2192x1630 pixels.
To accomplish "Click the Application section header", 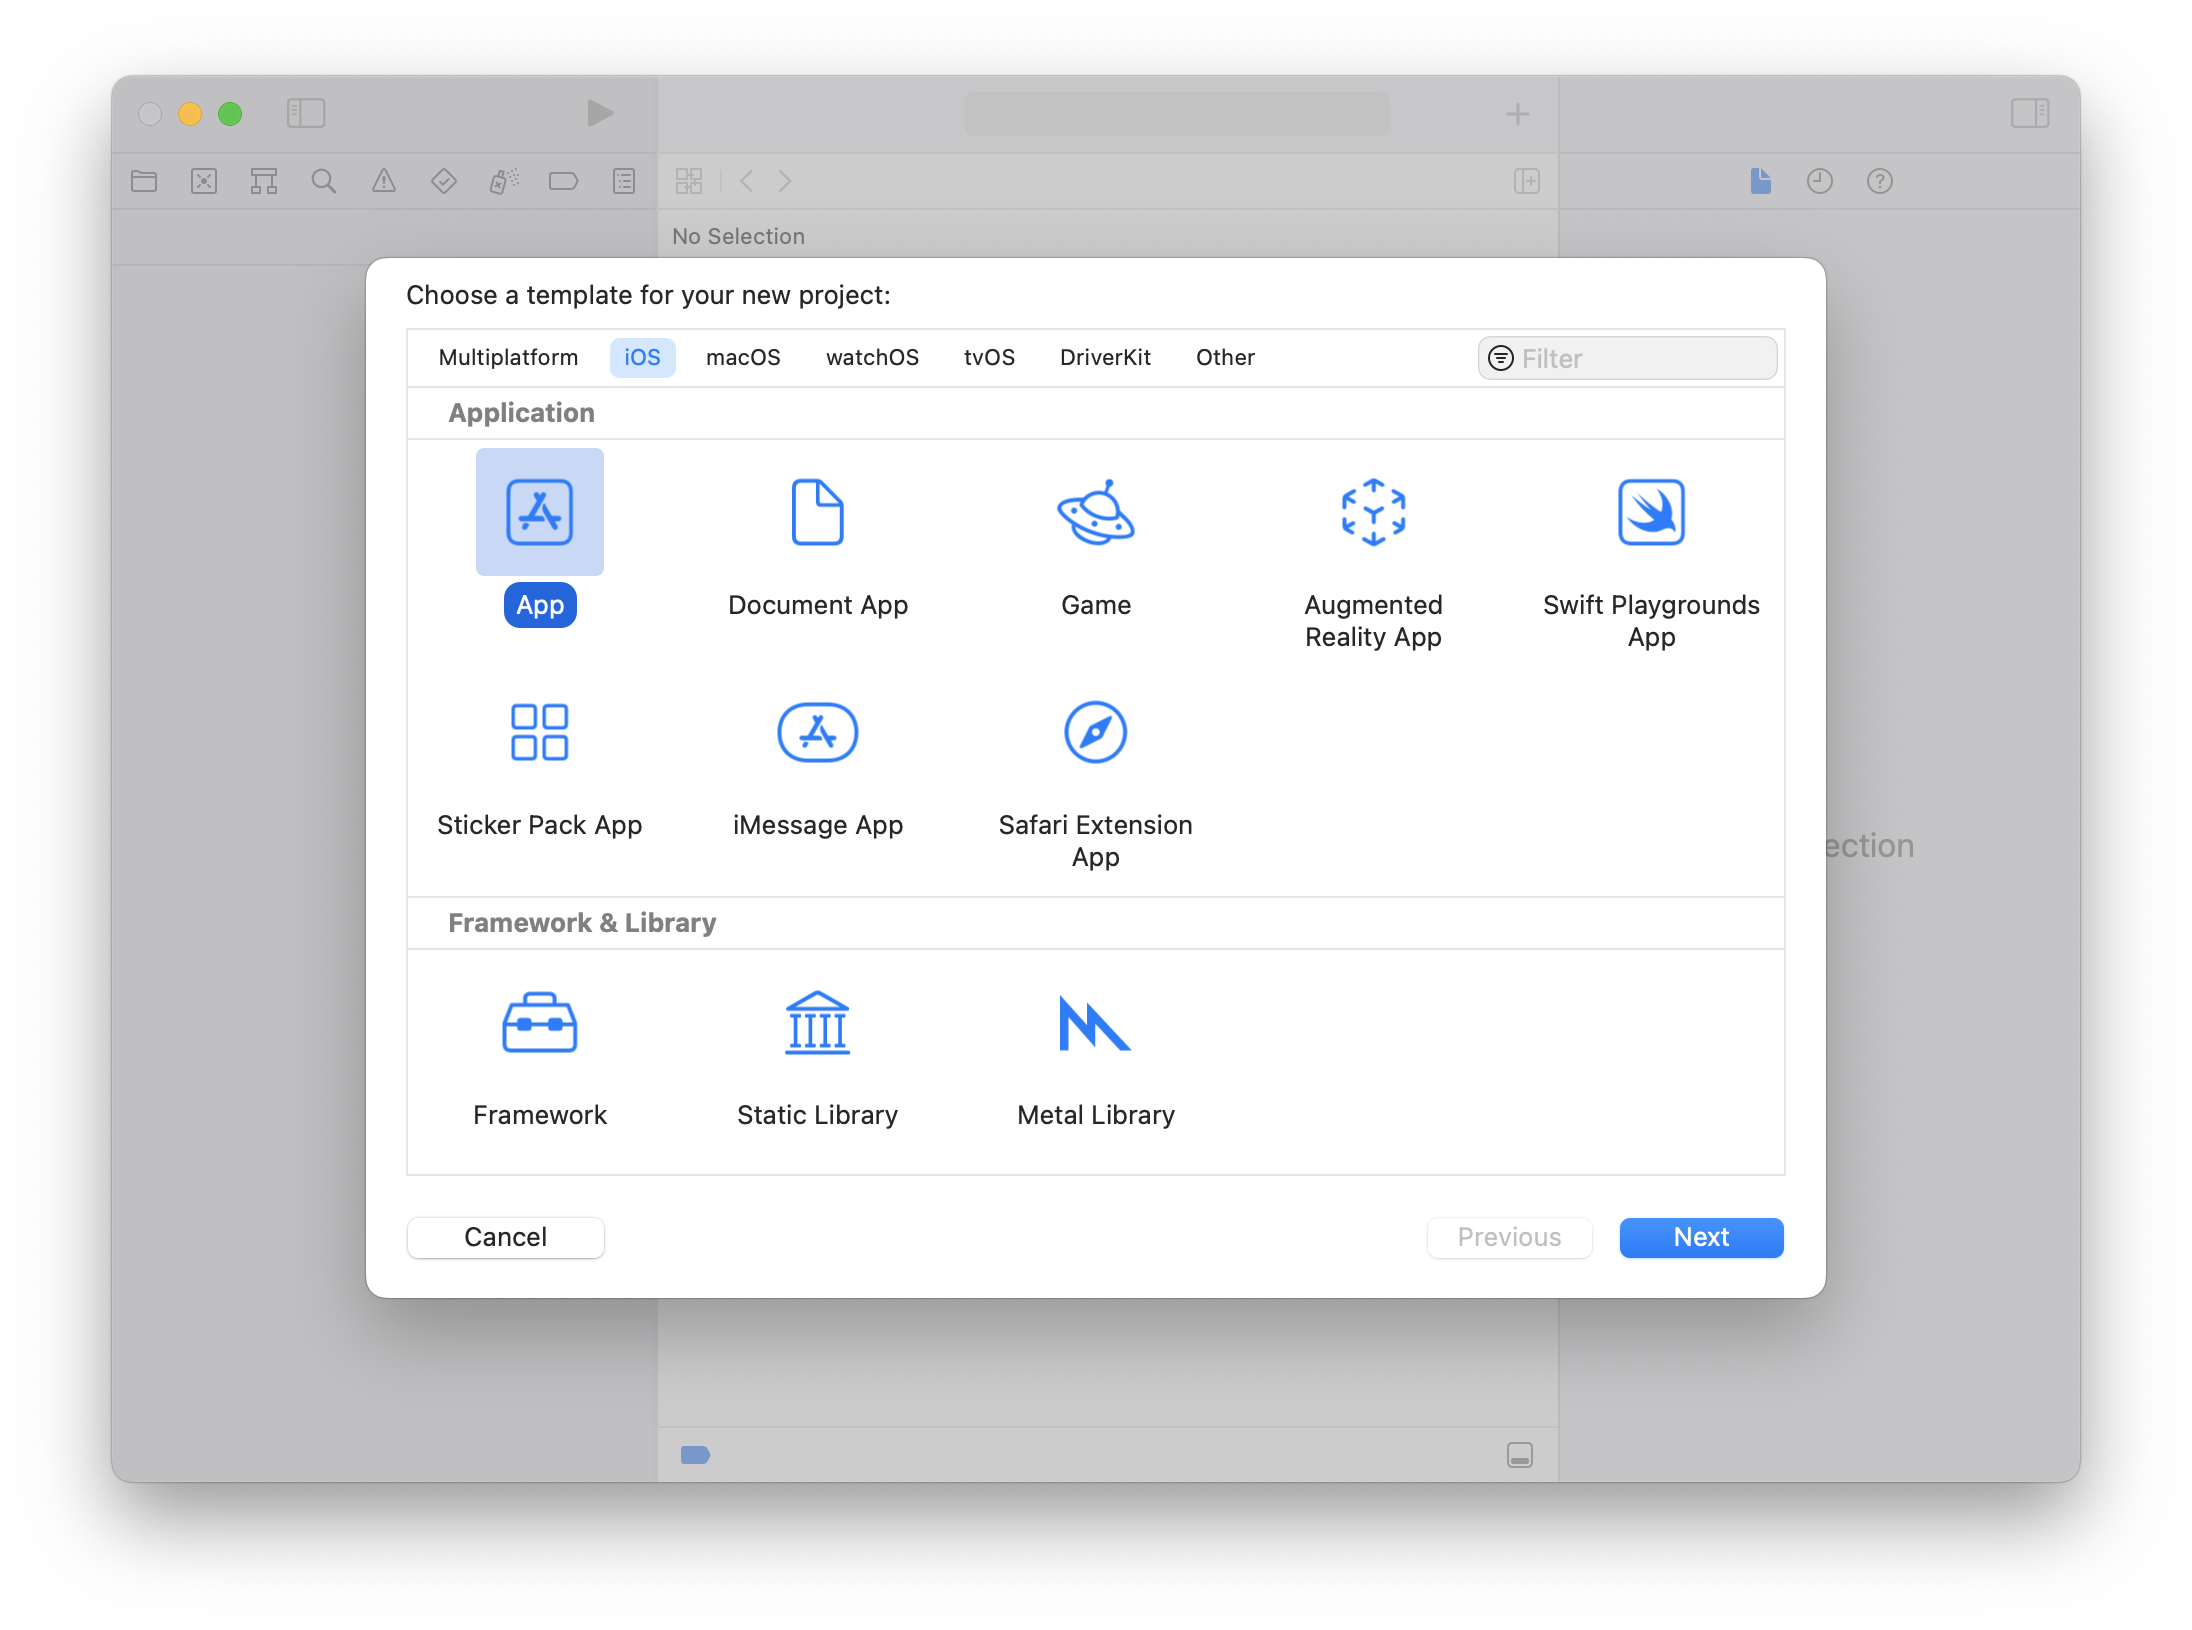I will point(521,413).
